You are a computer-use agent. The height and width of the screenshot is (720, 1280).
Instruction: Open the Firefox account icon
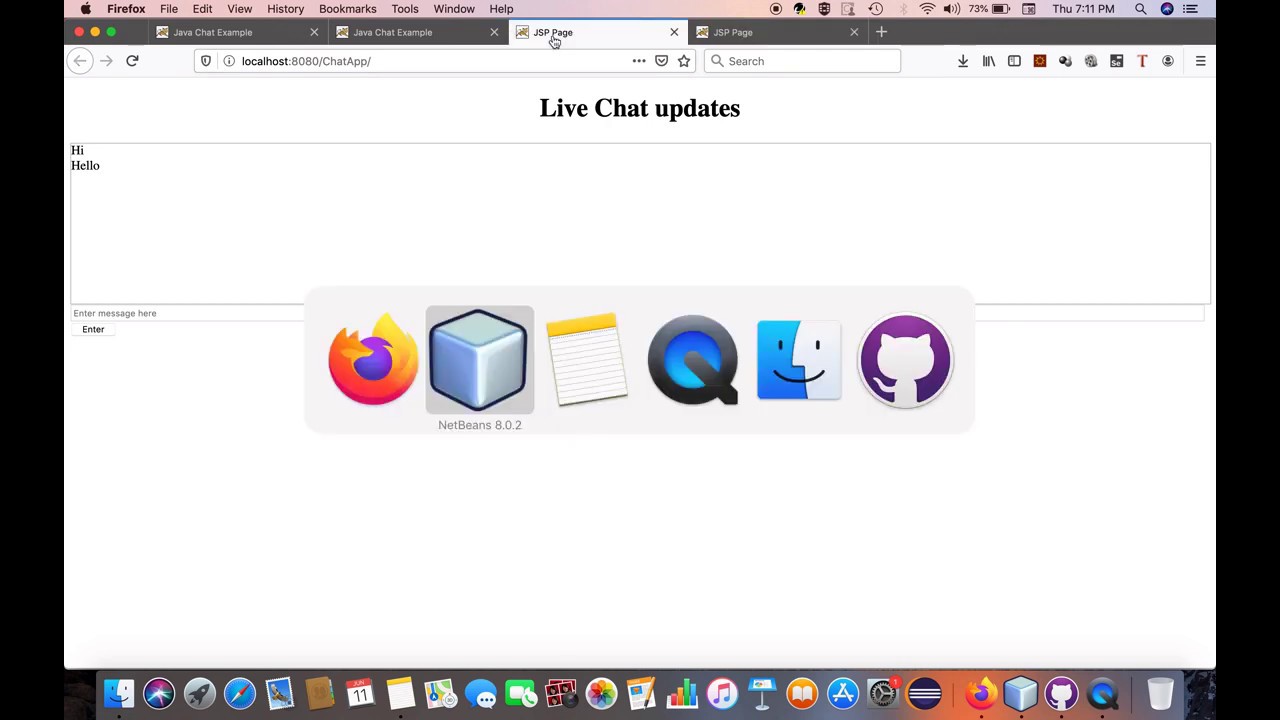tap(1167, 61)
